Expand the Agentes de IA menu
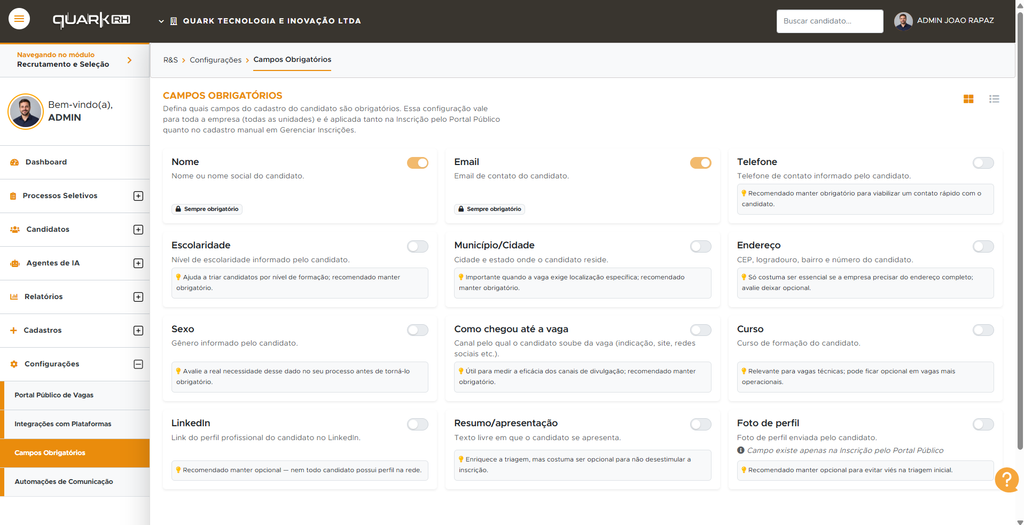This screenshot has height=525, width=1024. pyautogui.click(x=138, y=263)
